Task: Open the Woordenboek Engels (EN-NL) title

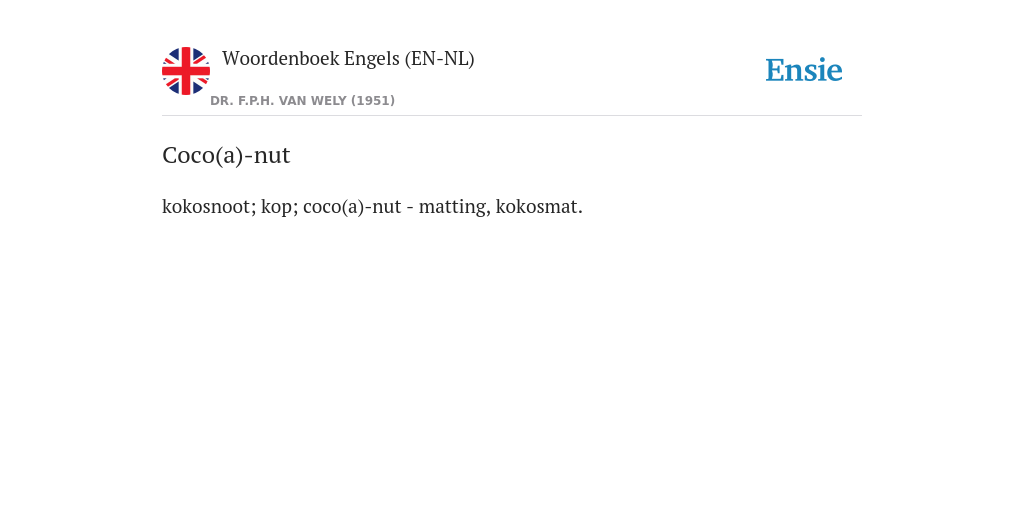Action: (x=348, y=59)
